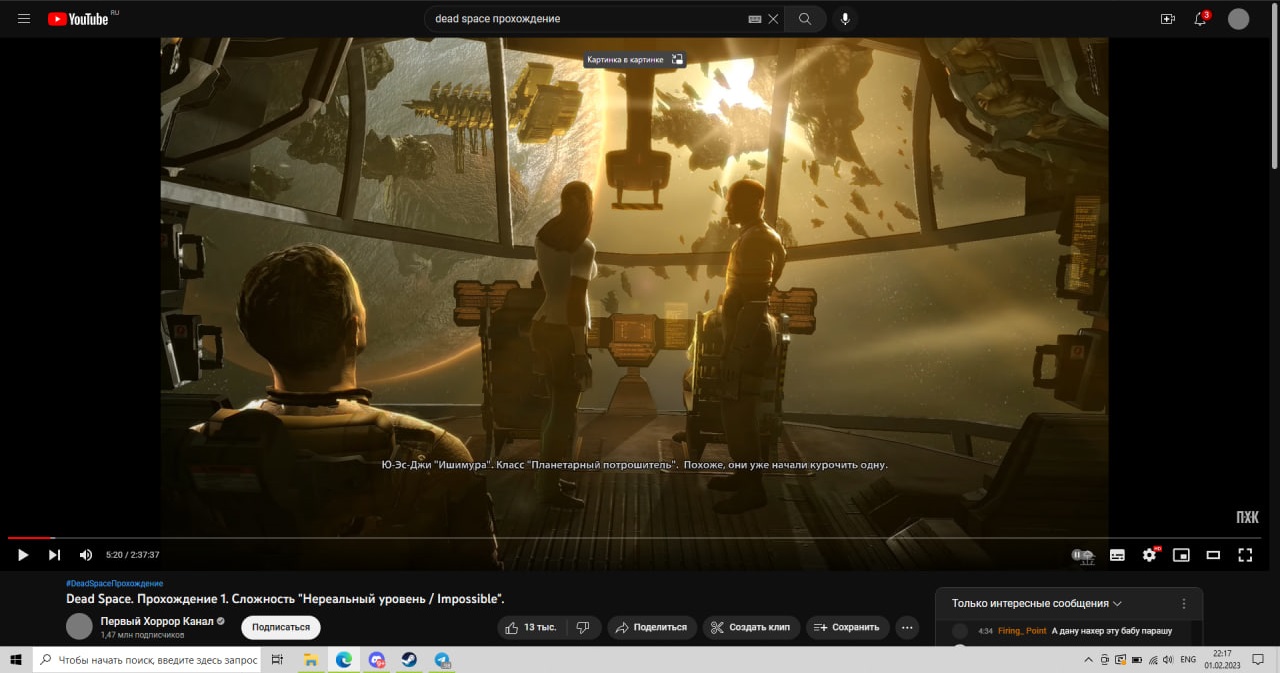
Task: Open the Windows Start menu
Action: [16, 660]
